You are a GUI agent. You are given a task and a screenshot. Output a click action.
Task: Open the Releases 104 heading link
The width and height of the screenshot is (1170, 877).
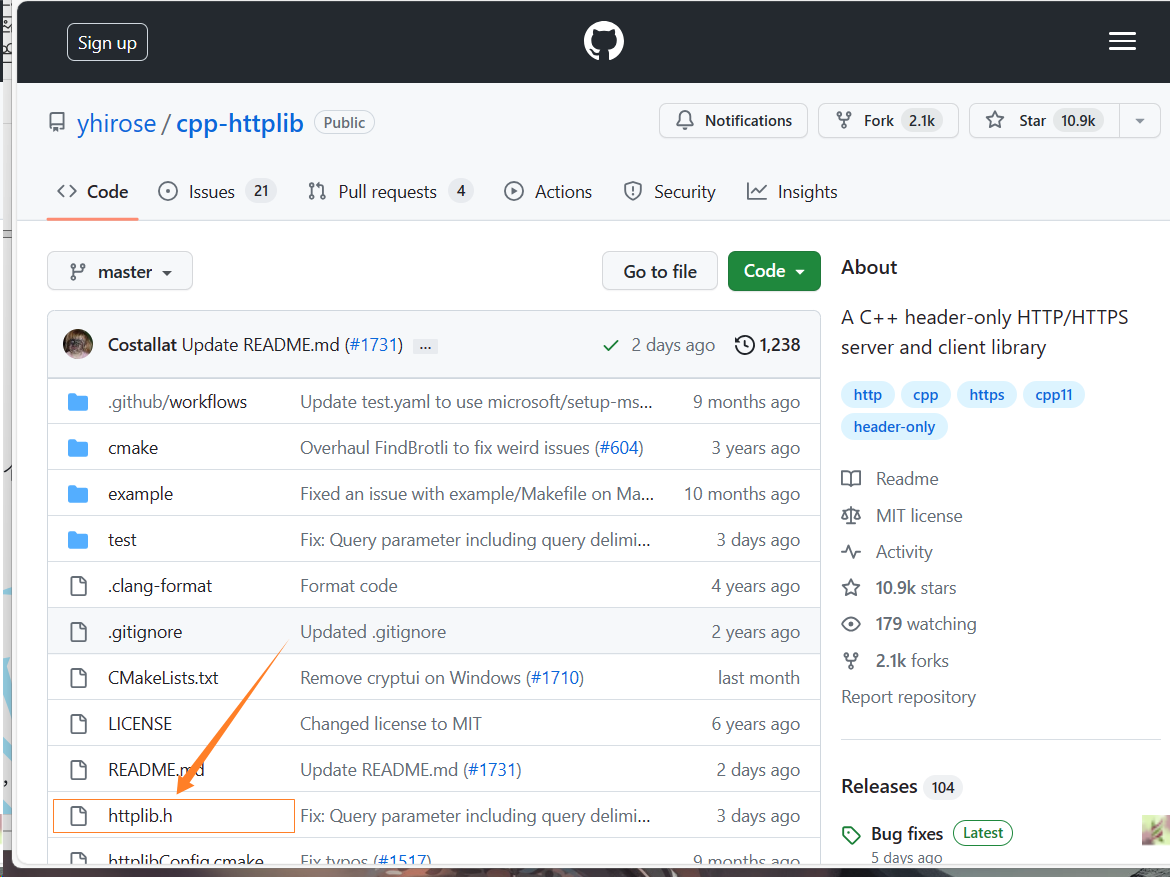pyautogui.click(x=901, y=787)
